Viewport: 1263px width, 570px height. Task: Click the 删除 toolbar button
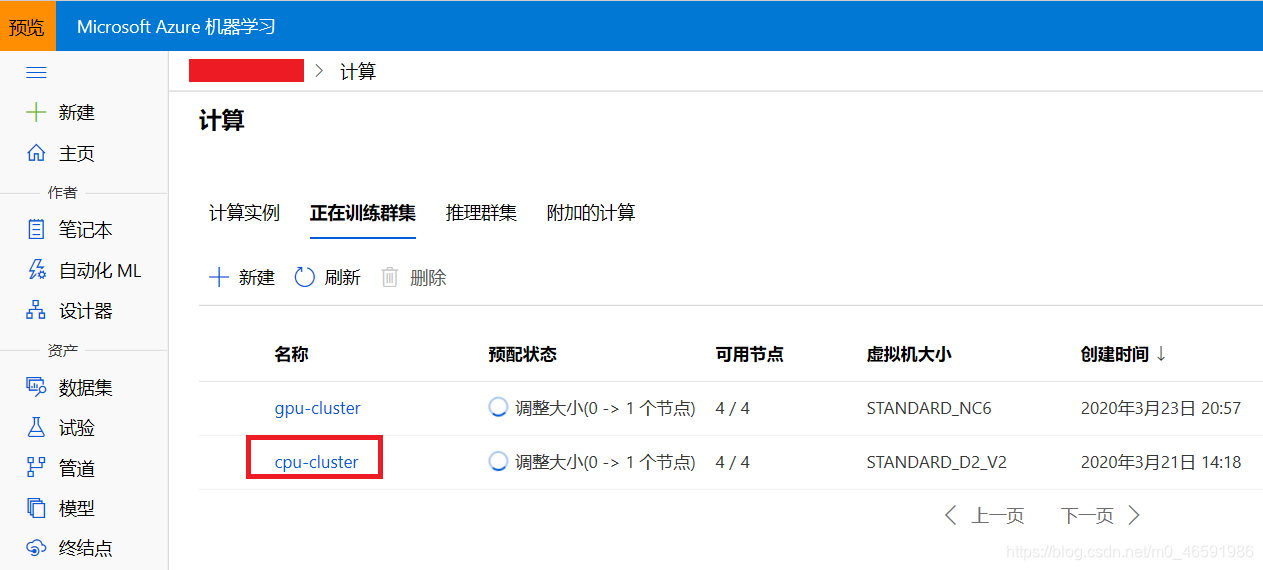(413, 277)
